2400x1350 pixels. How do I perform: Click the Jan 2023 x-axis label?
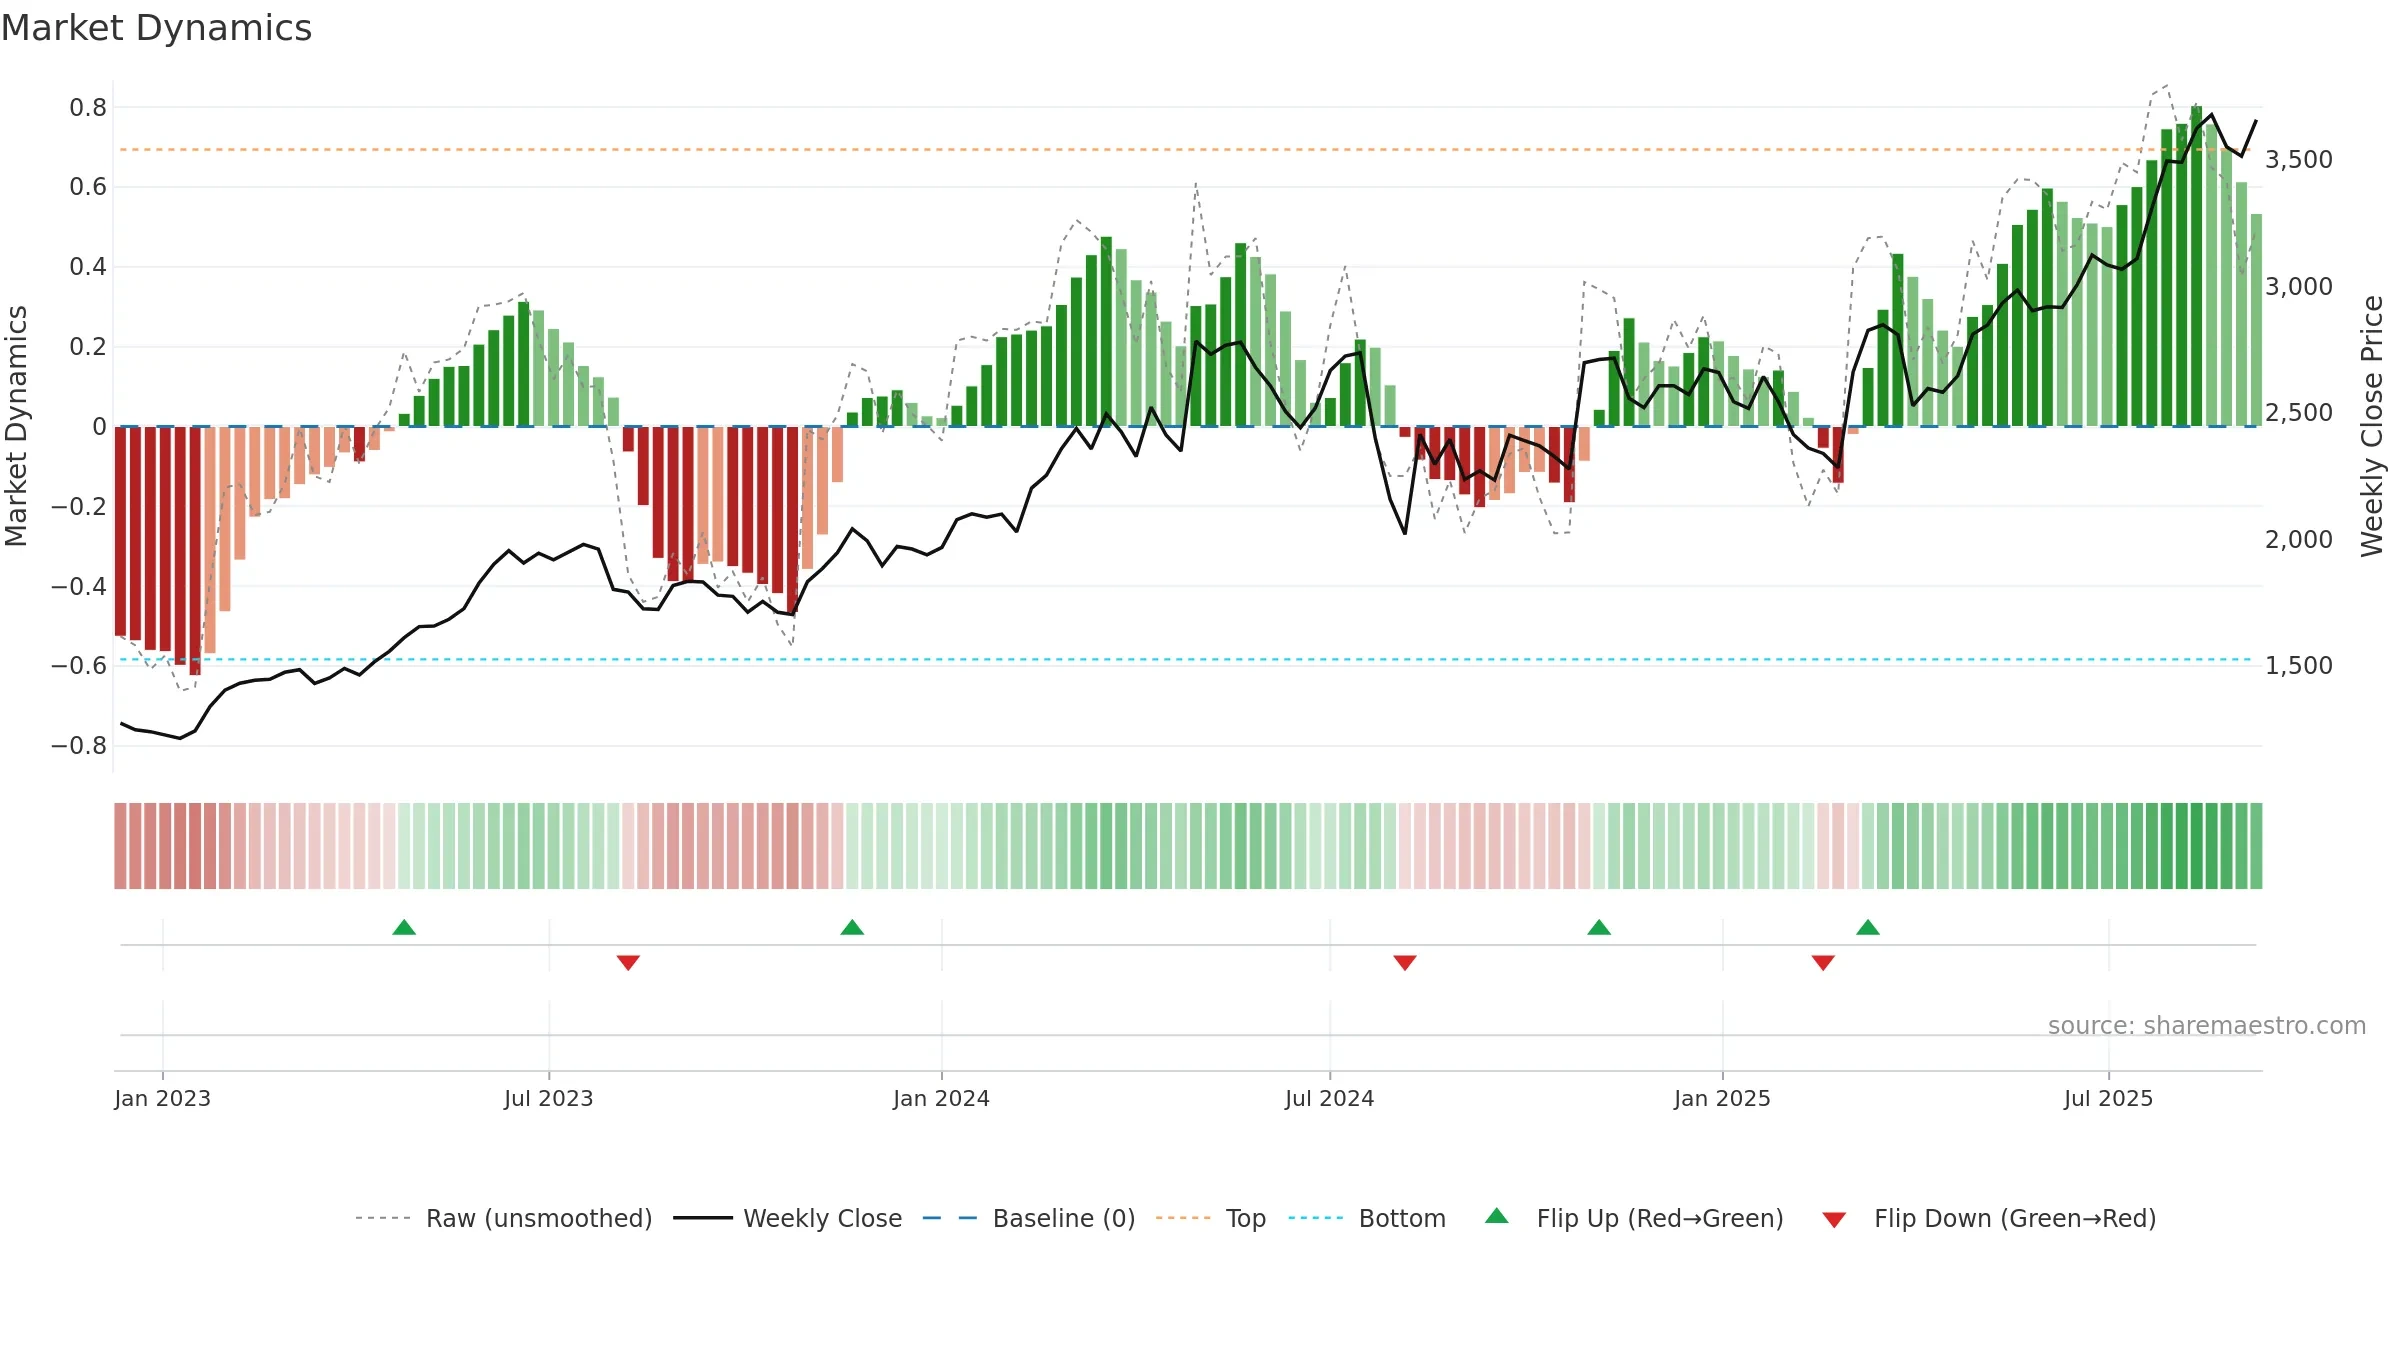click(x=163, y=1098)
